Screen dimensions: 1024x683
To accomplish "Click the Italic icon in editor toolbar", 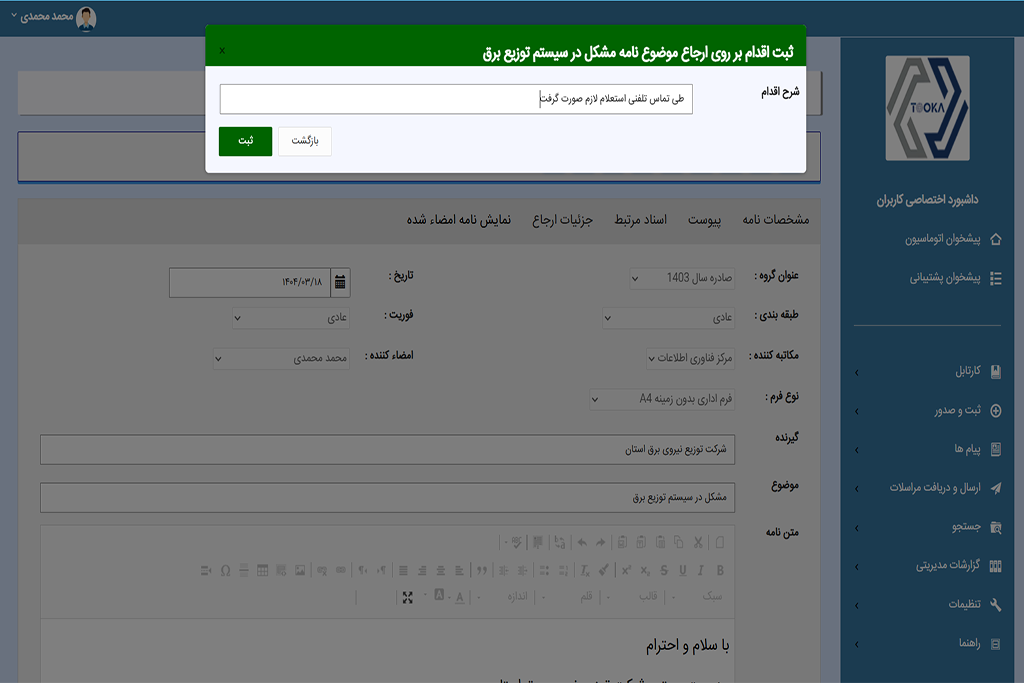I will (701, 570).
